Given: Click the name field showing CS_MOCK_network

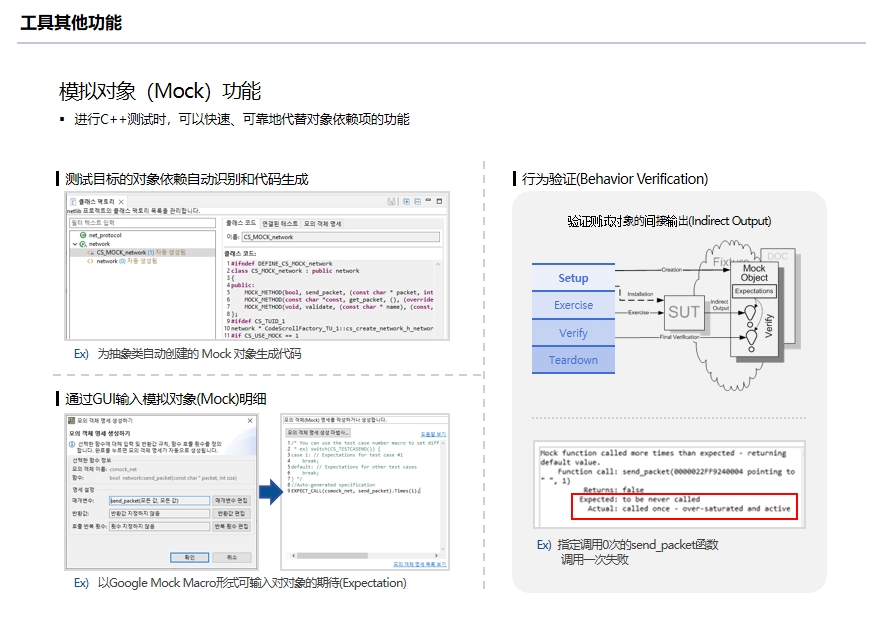Looking at the screenshot, I should tap(341, 237).
